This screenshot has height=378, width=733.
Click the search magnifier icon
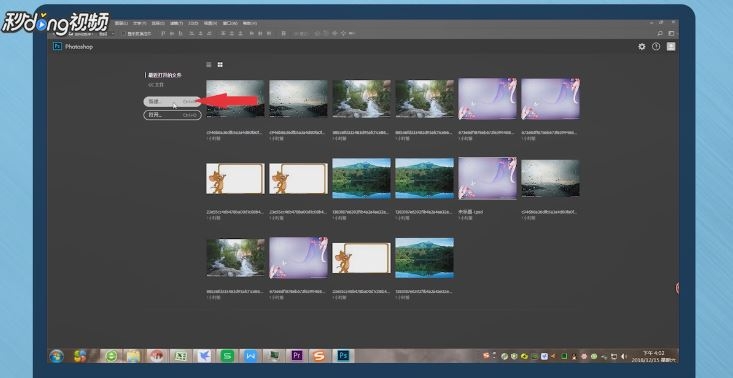point(660,34)
